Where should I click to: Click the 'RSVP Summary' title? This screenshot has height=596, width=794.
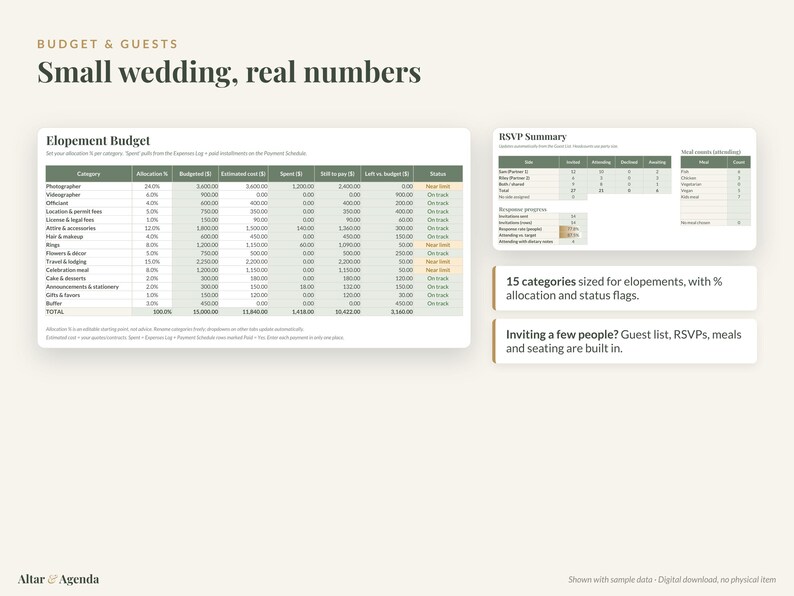[533, 137]
